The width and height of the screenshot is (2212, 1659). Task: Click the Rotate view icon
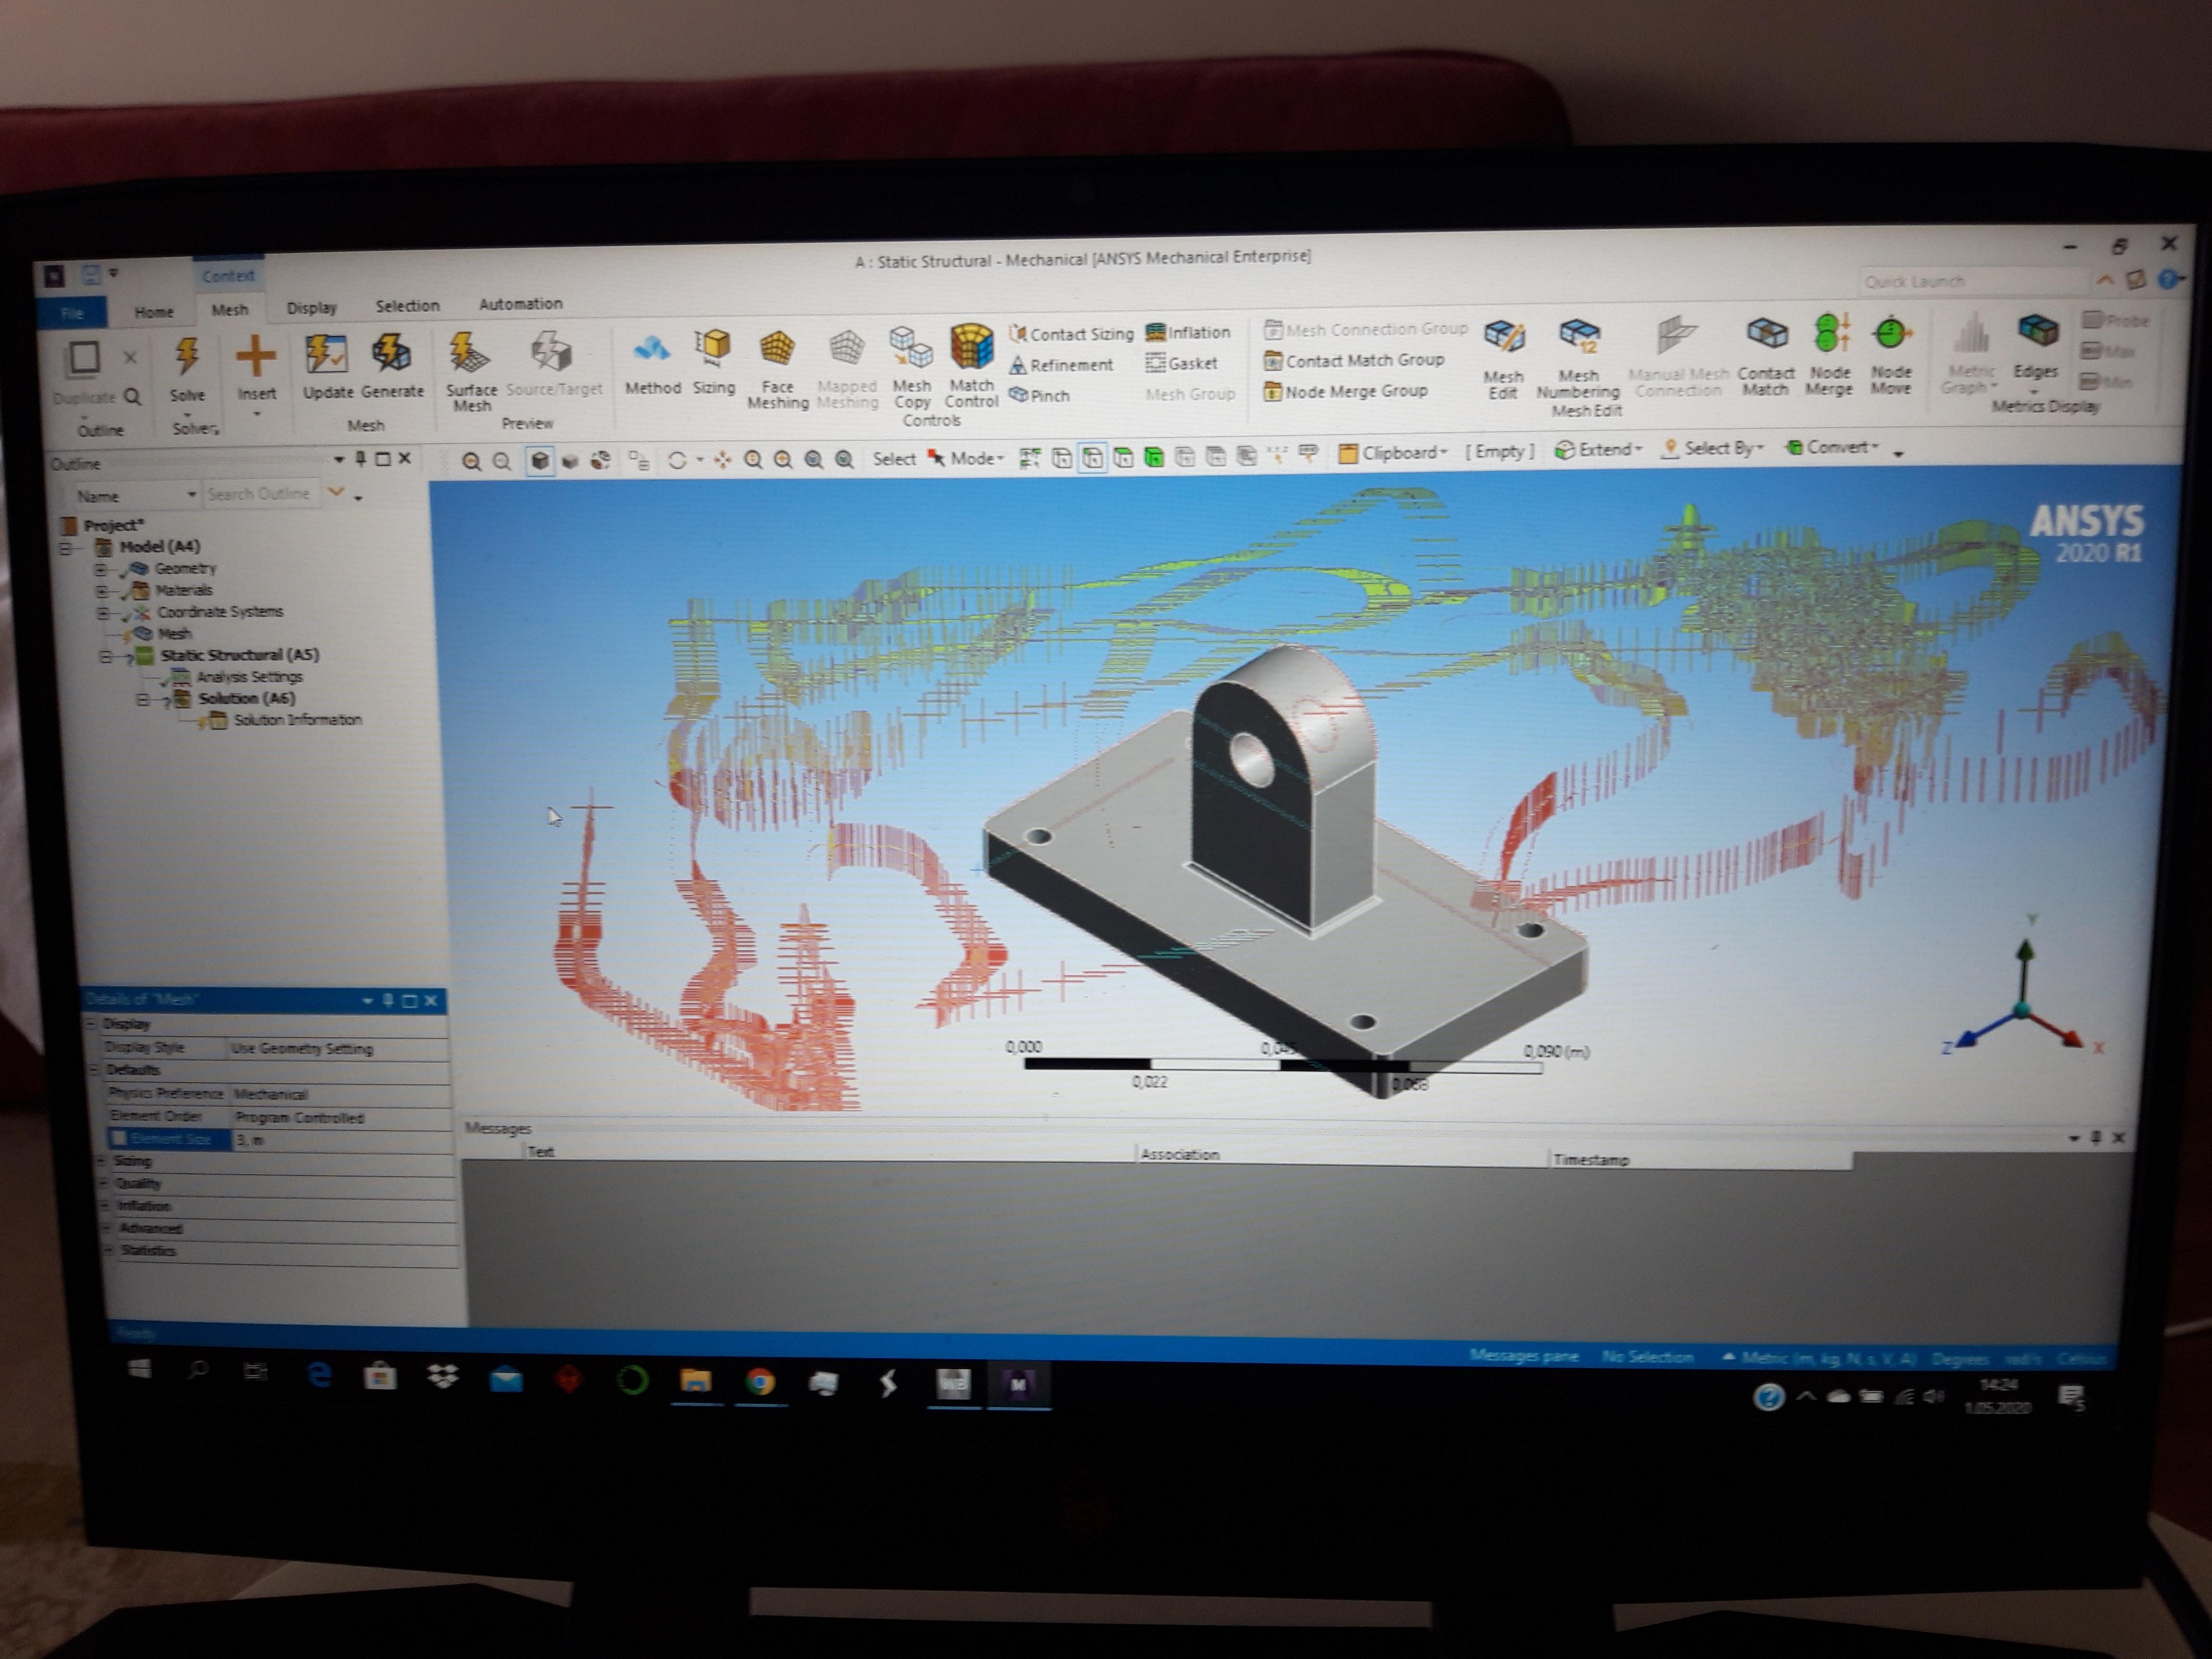[x=677, y=460]
